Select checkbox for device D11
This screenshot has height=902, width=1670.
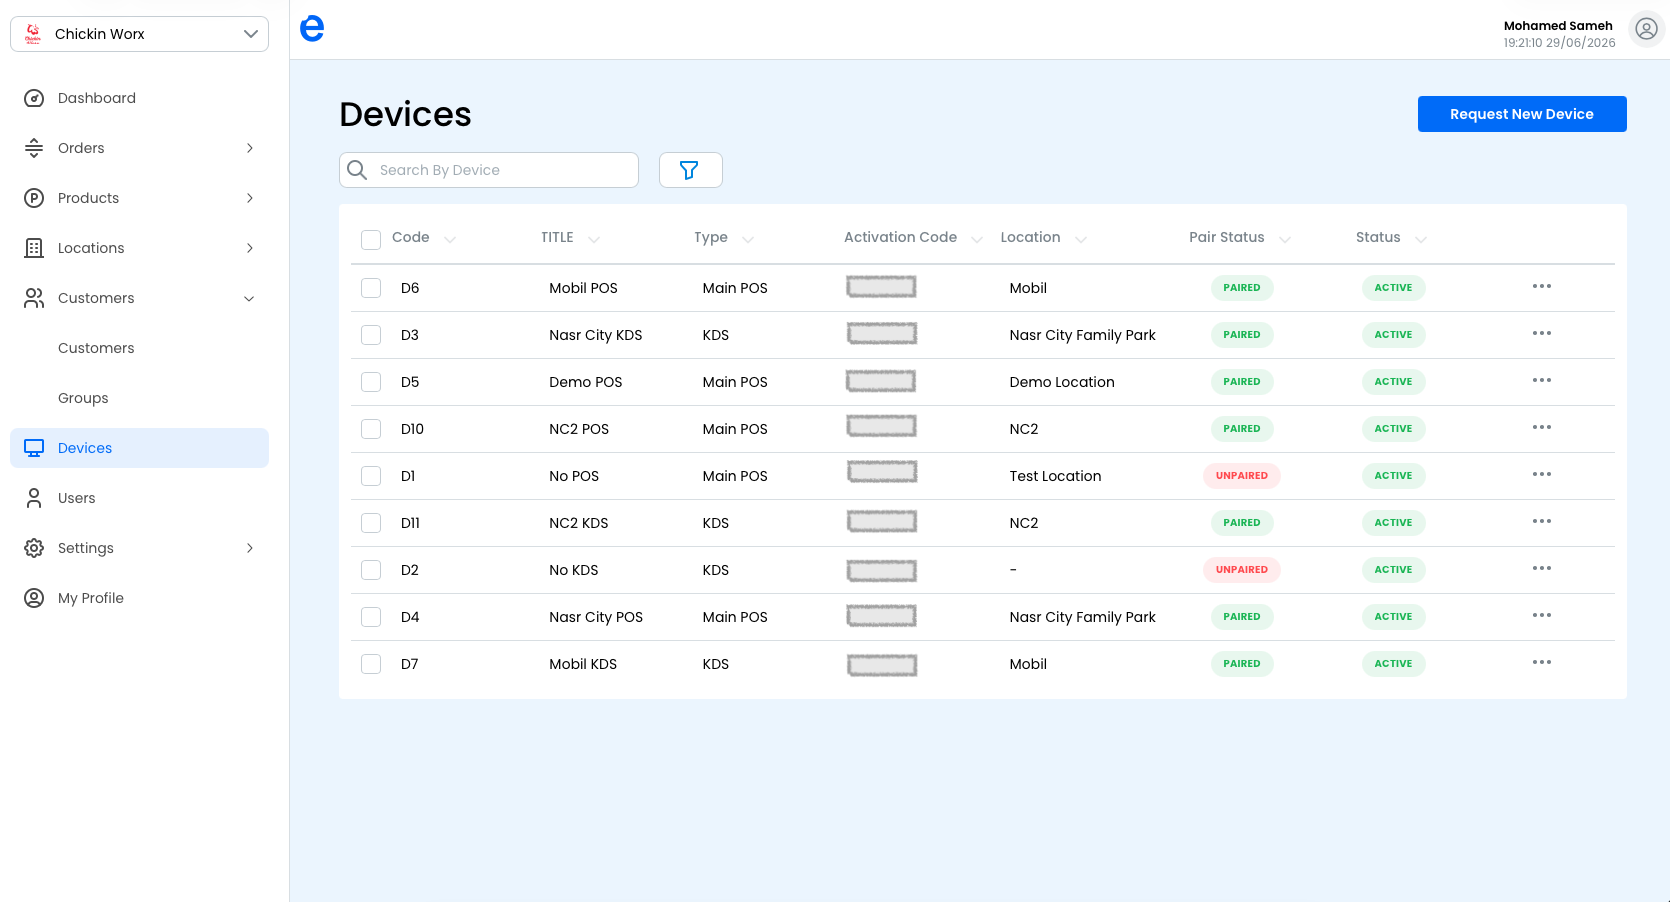tap(371, 523)
